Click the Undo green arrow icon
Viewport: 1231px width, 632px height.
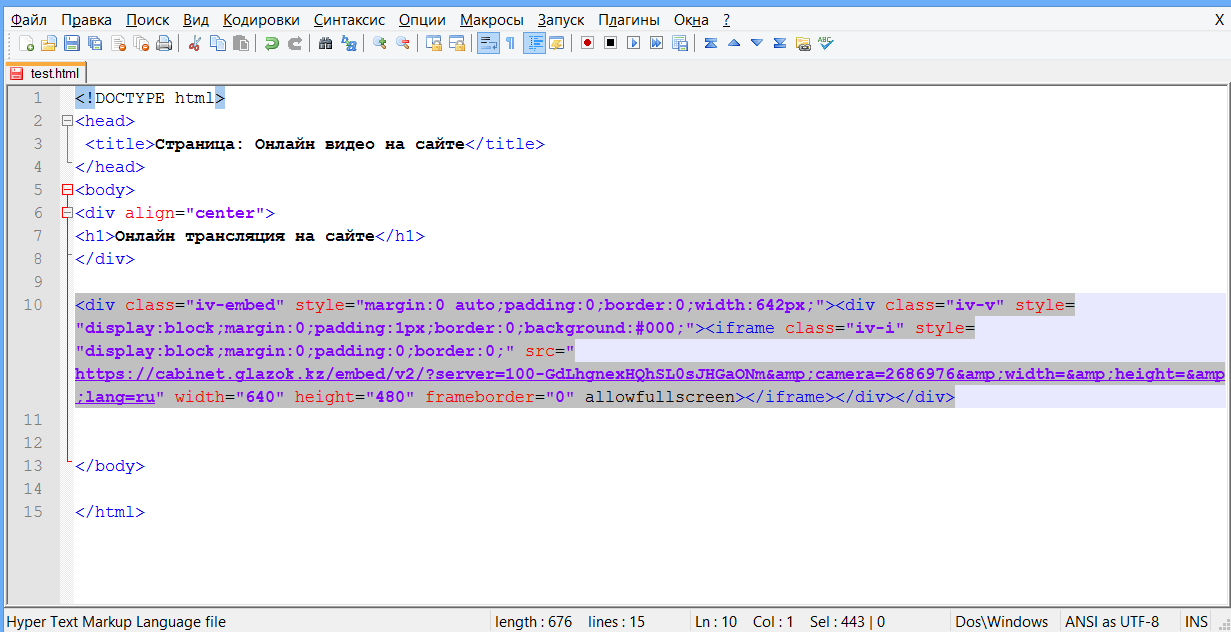point(271,43)
